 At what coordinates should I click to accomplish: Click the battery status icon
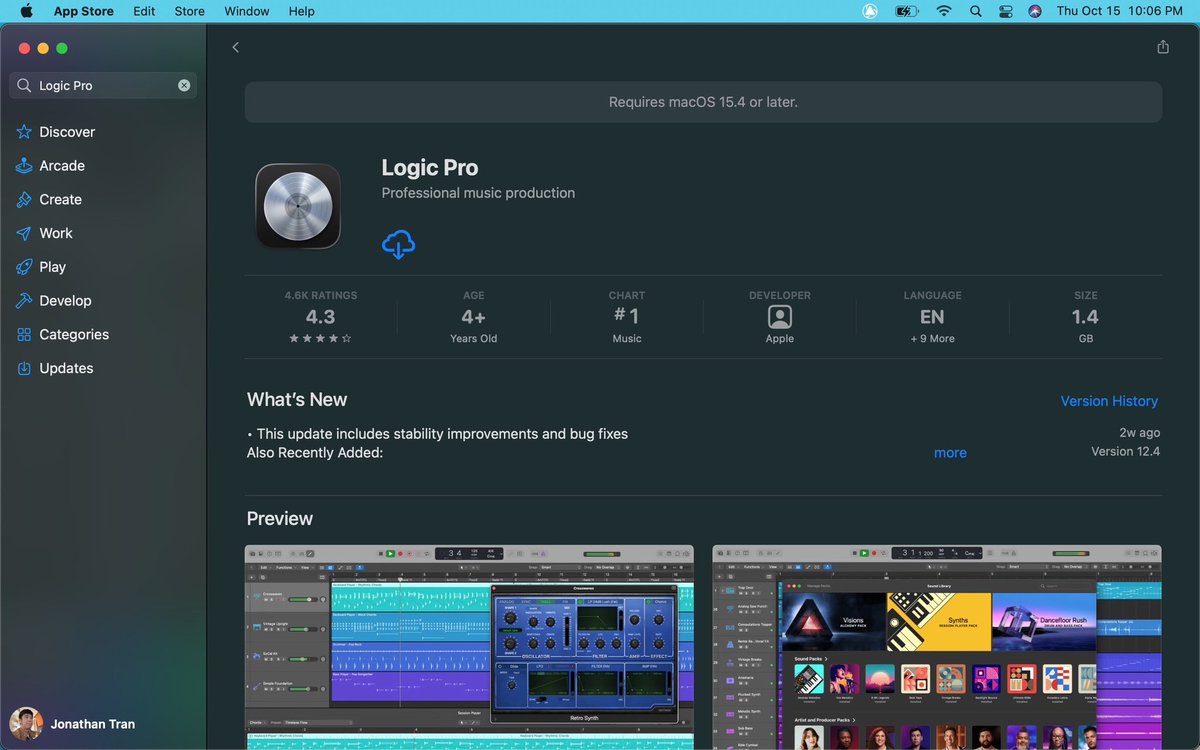coord(906,11)
